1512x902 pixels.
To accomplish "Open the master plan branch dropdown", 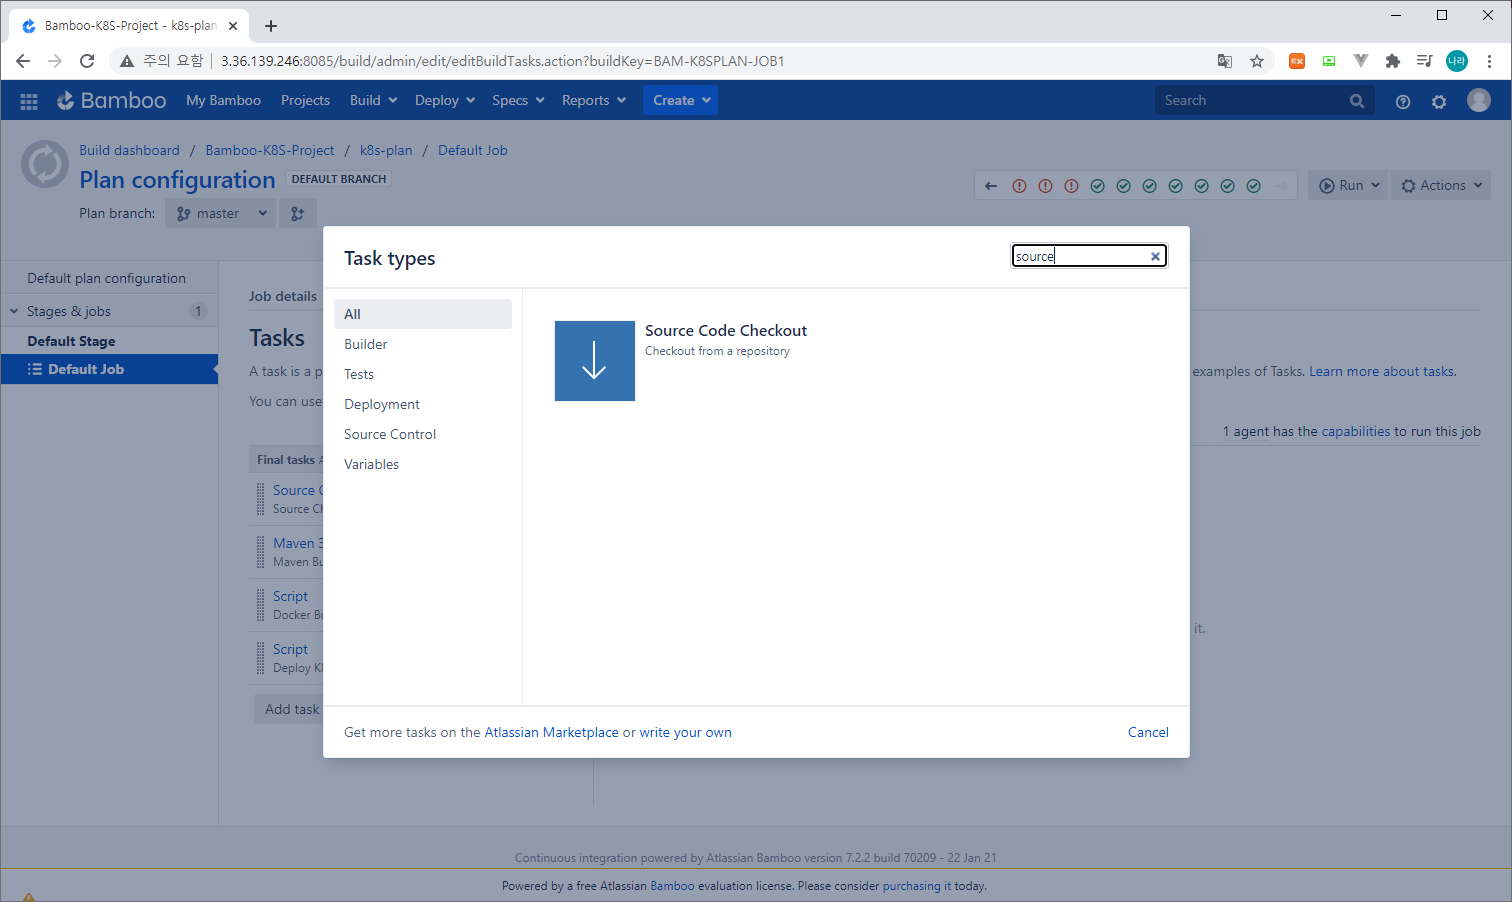I will point(221,213).
